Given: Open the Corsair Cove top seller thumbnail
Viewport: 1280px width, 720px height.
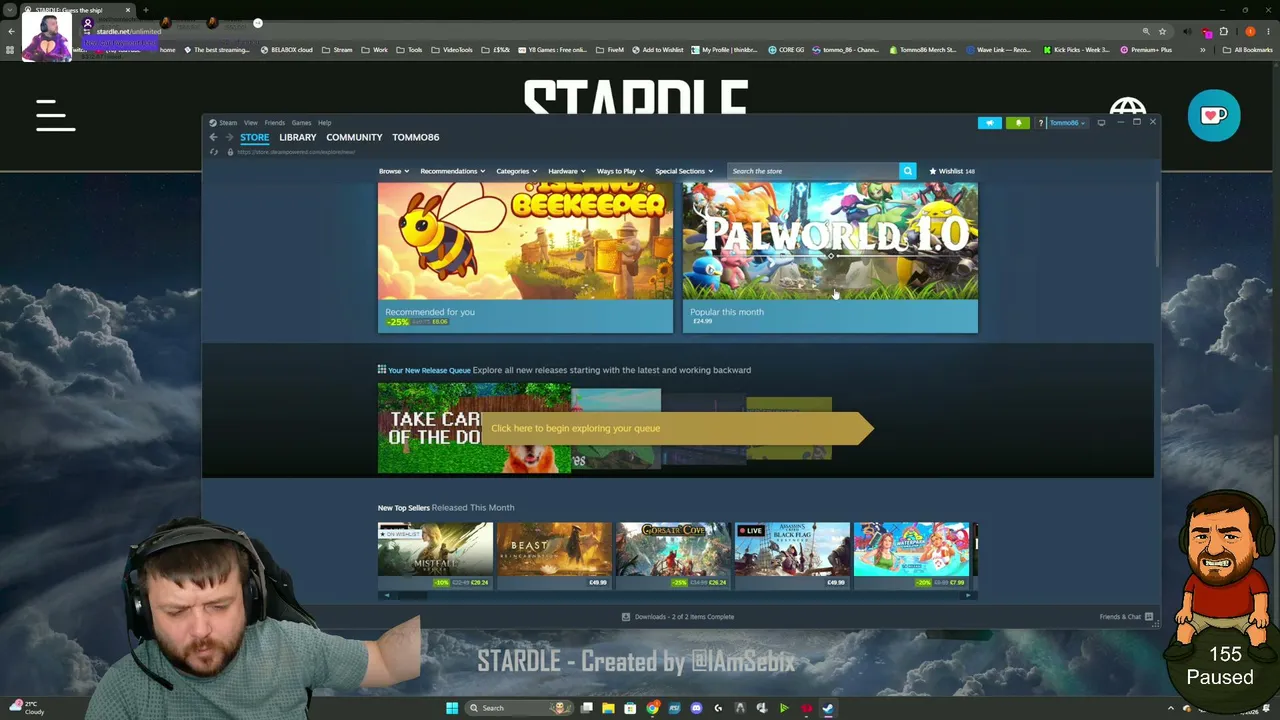Looking at the screenshot, I should [x=673, y=555].
